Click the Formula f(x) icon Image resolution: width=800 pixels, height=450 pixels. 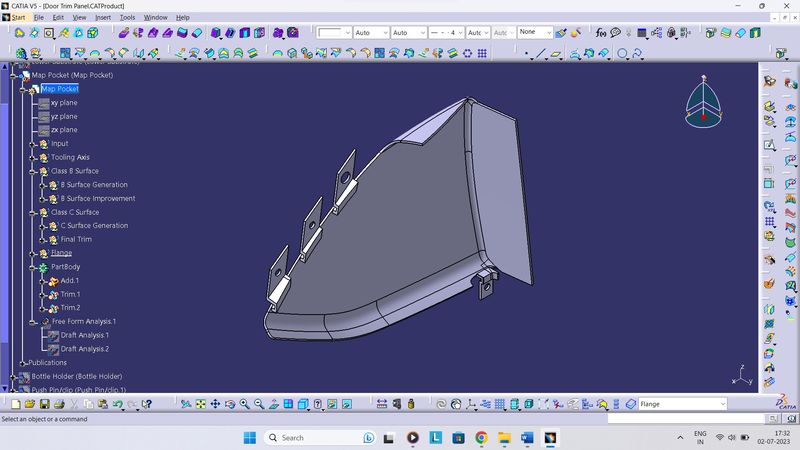(601, 33)
